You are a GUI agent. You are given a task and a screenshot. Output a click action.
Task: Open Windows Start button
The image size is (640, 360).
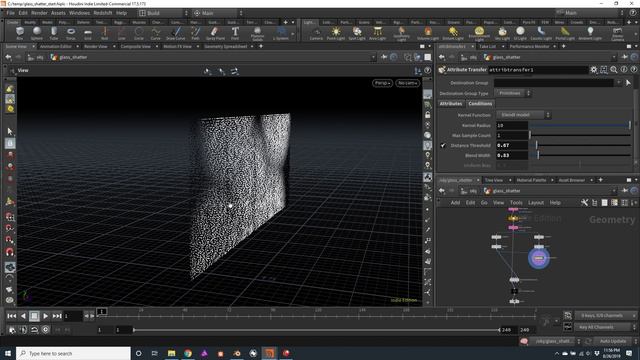8,353
